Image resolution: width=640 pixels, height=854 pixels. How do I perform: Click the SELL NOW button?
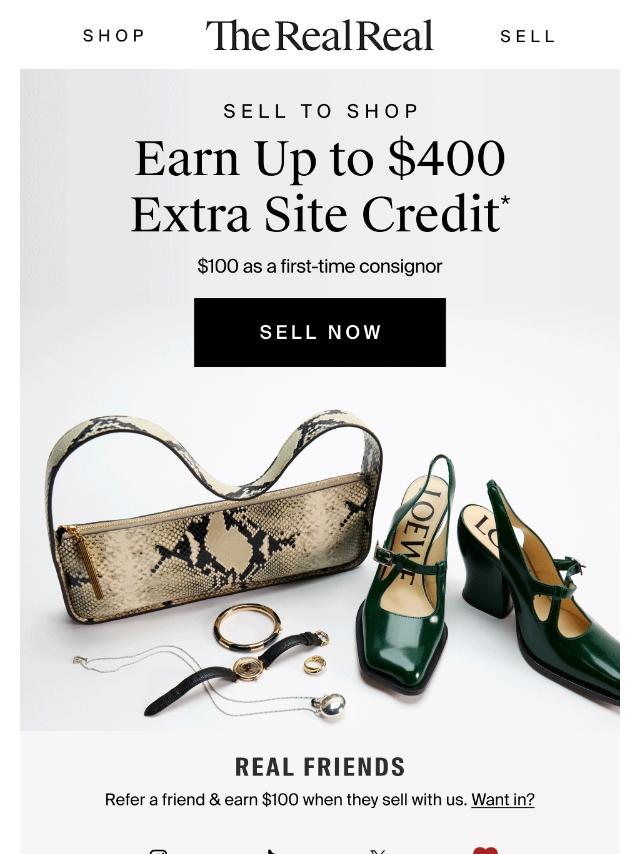(320, 332)
